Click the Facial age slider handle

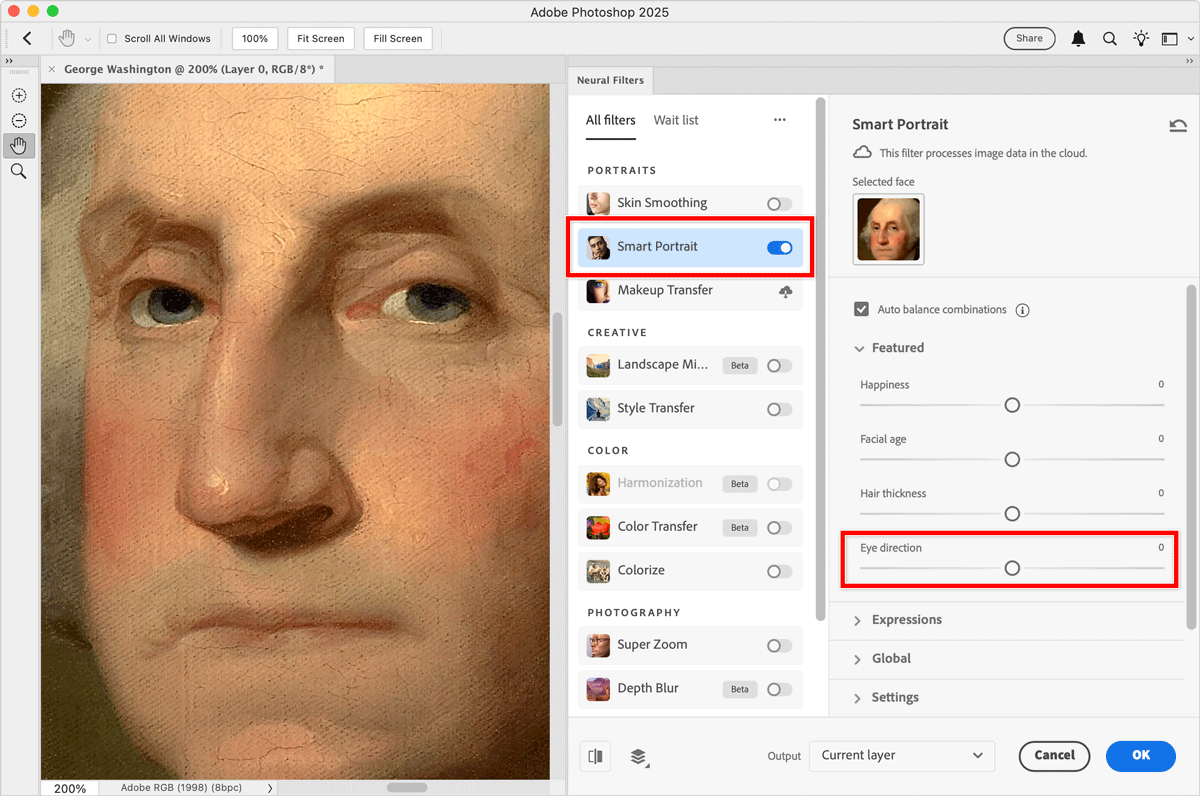pos(1012,459)
